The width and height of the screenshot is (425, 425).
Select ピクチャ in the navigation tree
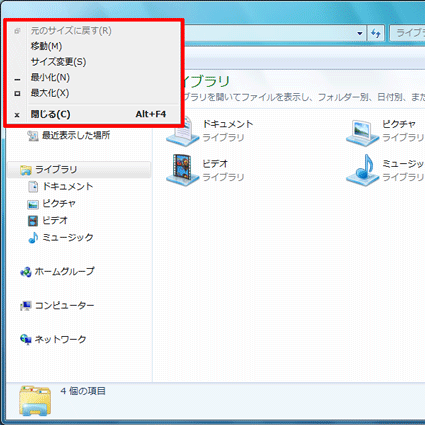(59, 203)
